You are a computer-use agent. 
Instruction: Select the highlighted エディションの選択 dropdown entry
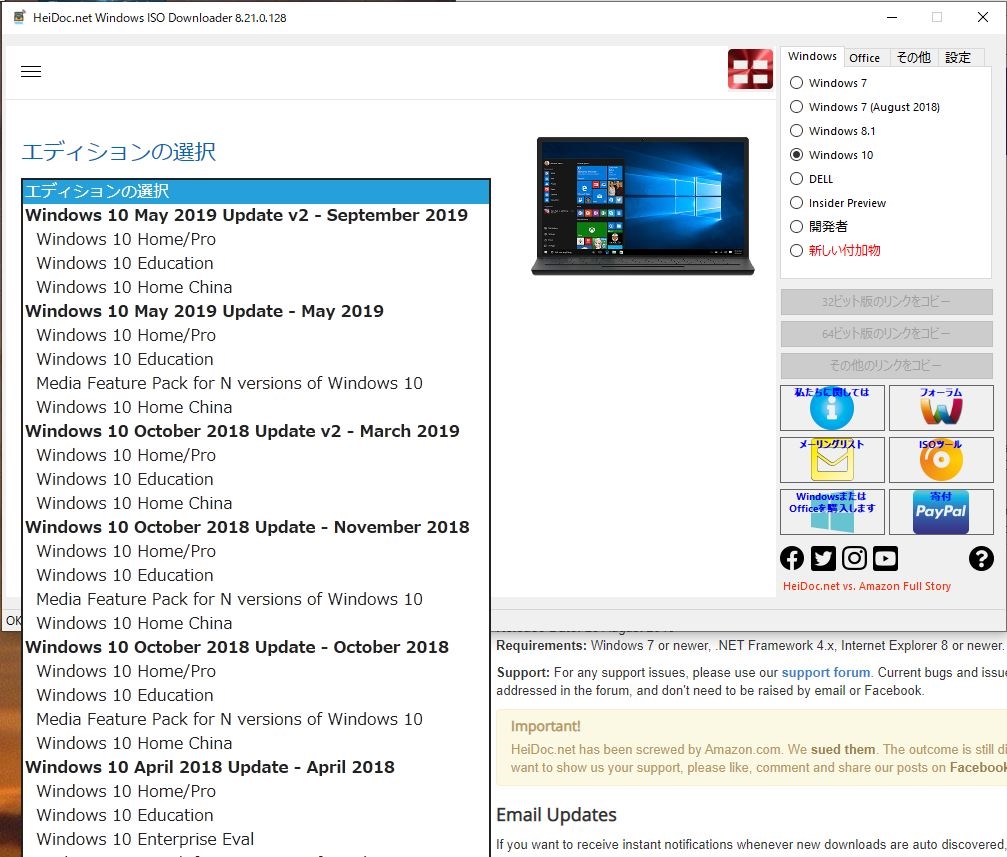256,191
